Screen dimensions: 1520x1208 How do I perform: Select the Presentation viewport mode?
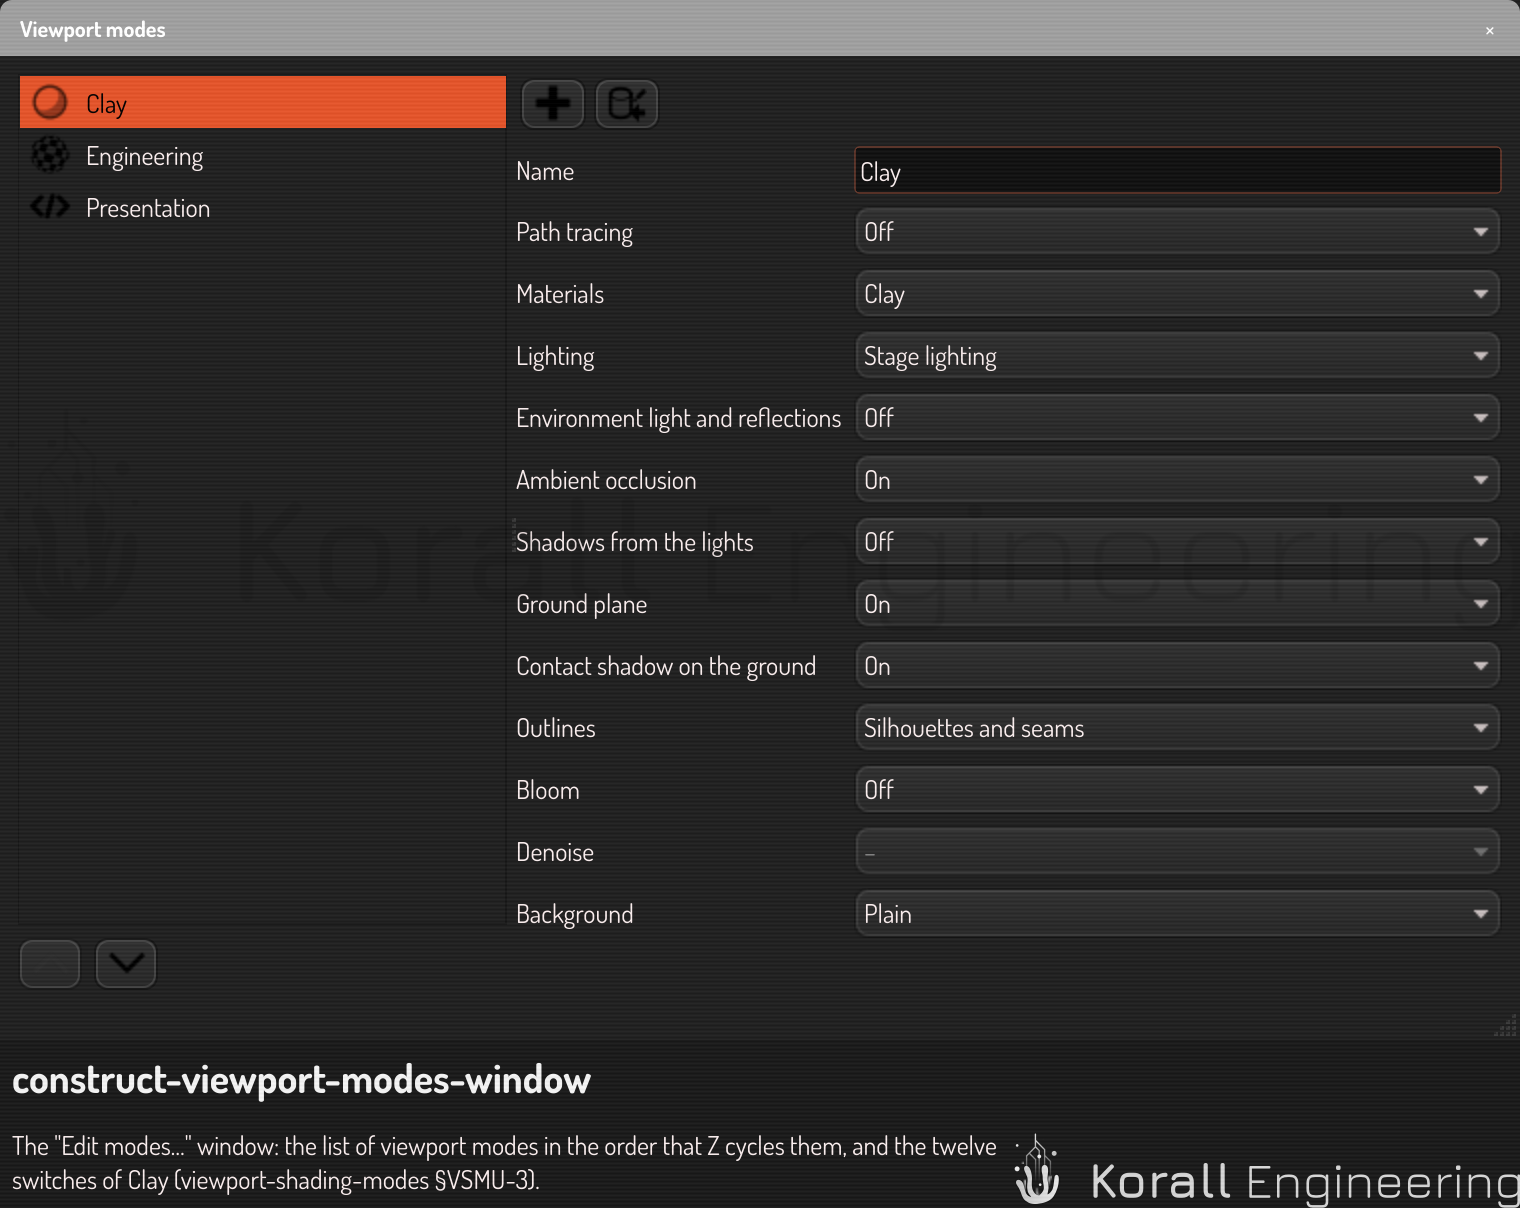tap(263, 208)
